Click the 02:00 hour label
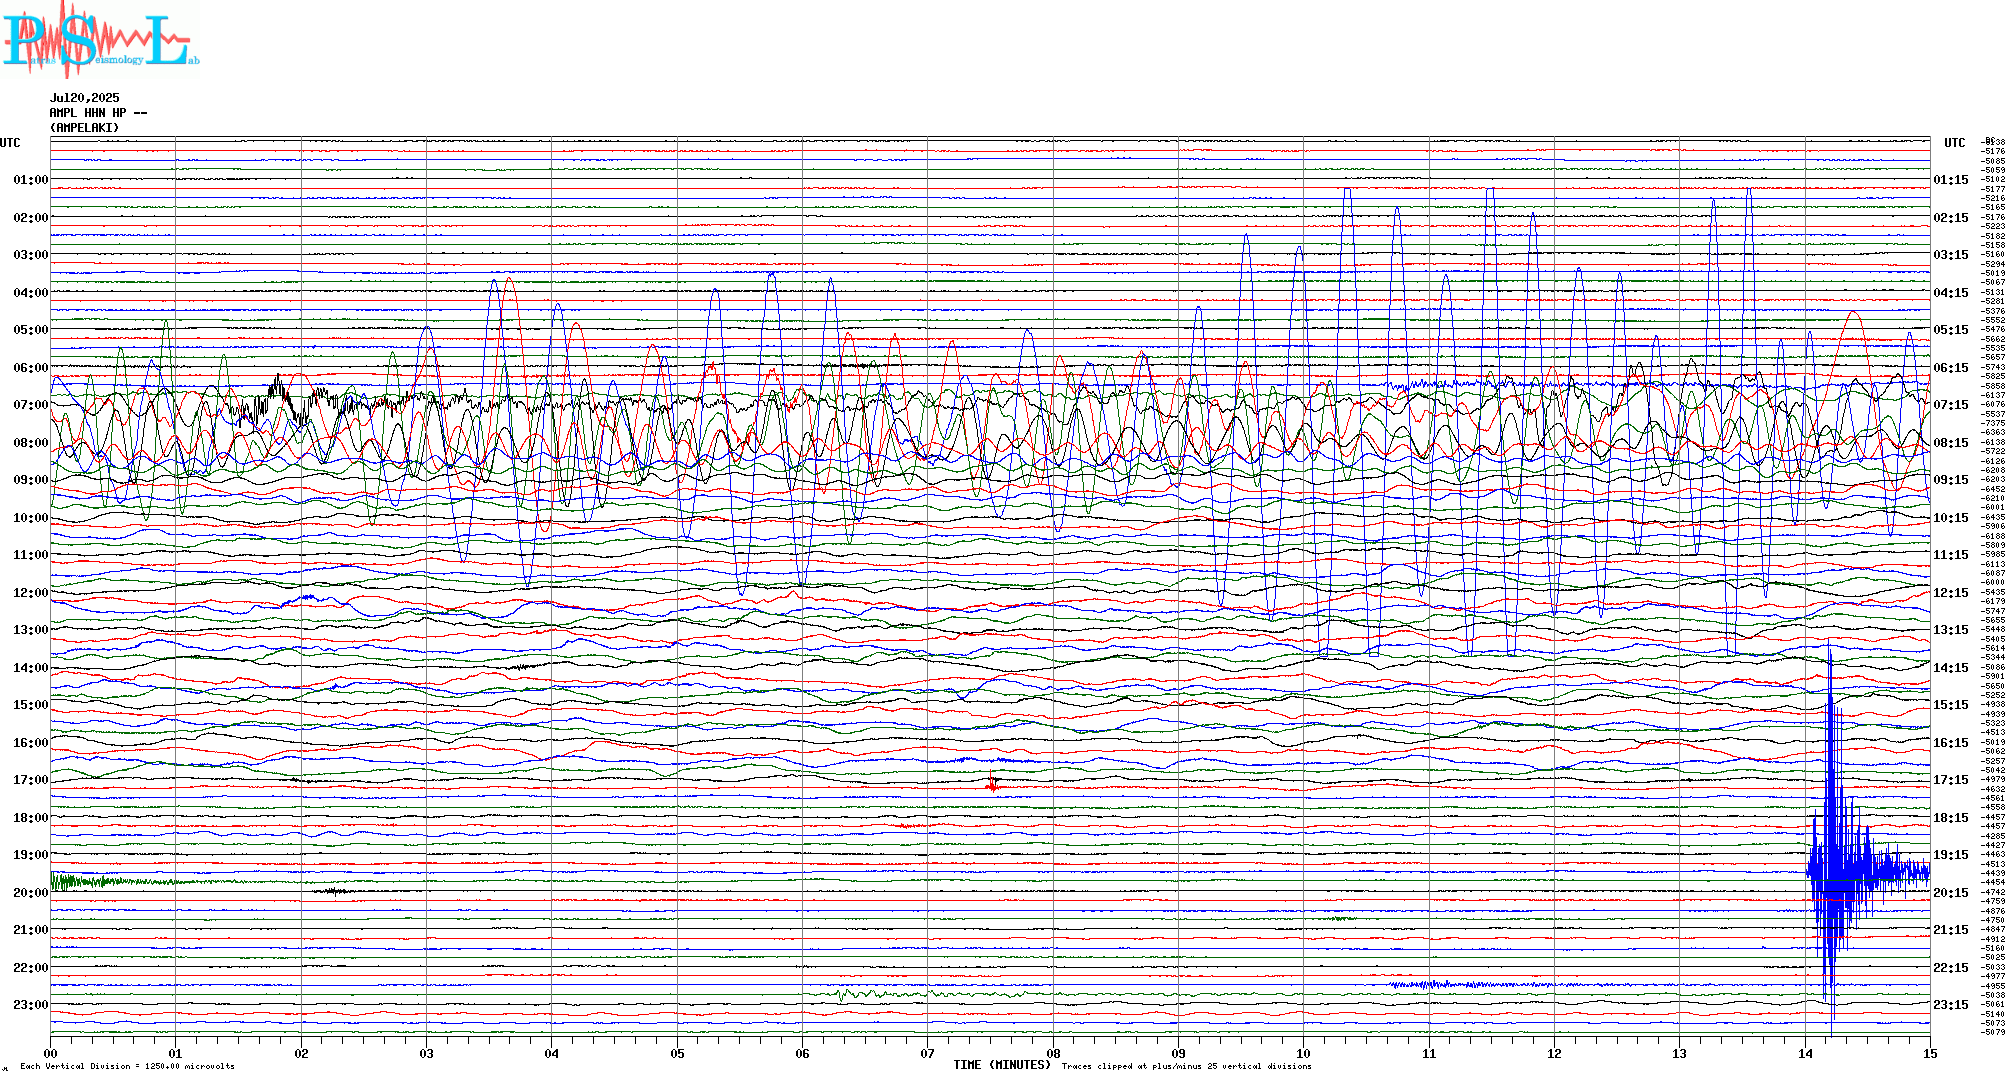The height and width of the screenshot is (1080, 2010). [x=31, y=218]
